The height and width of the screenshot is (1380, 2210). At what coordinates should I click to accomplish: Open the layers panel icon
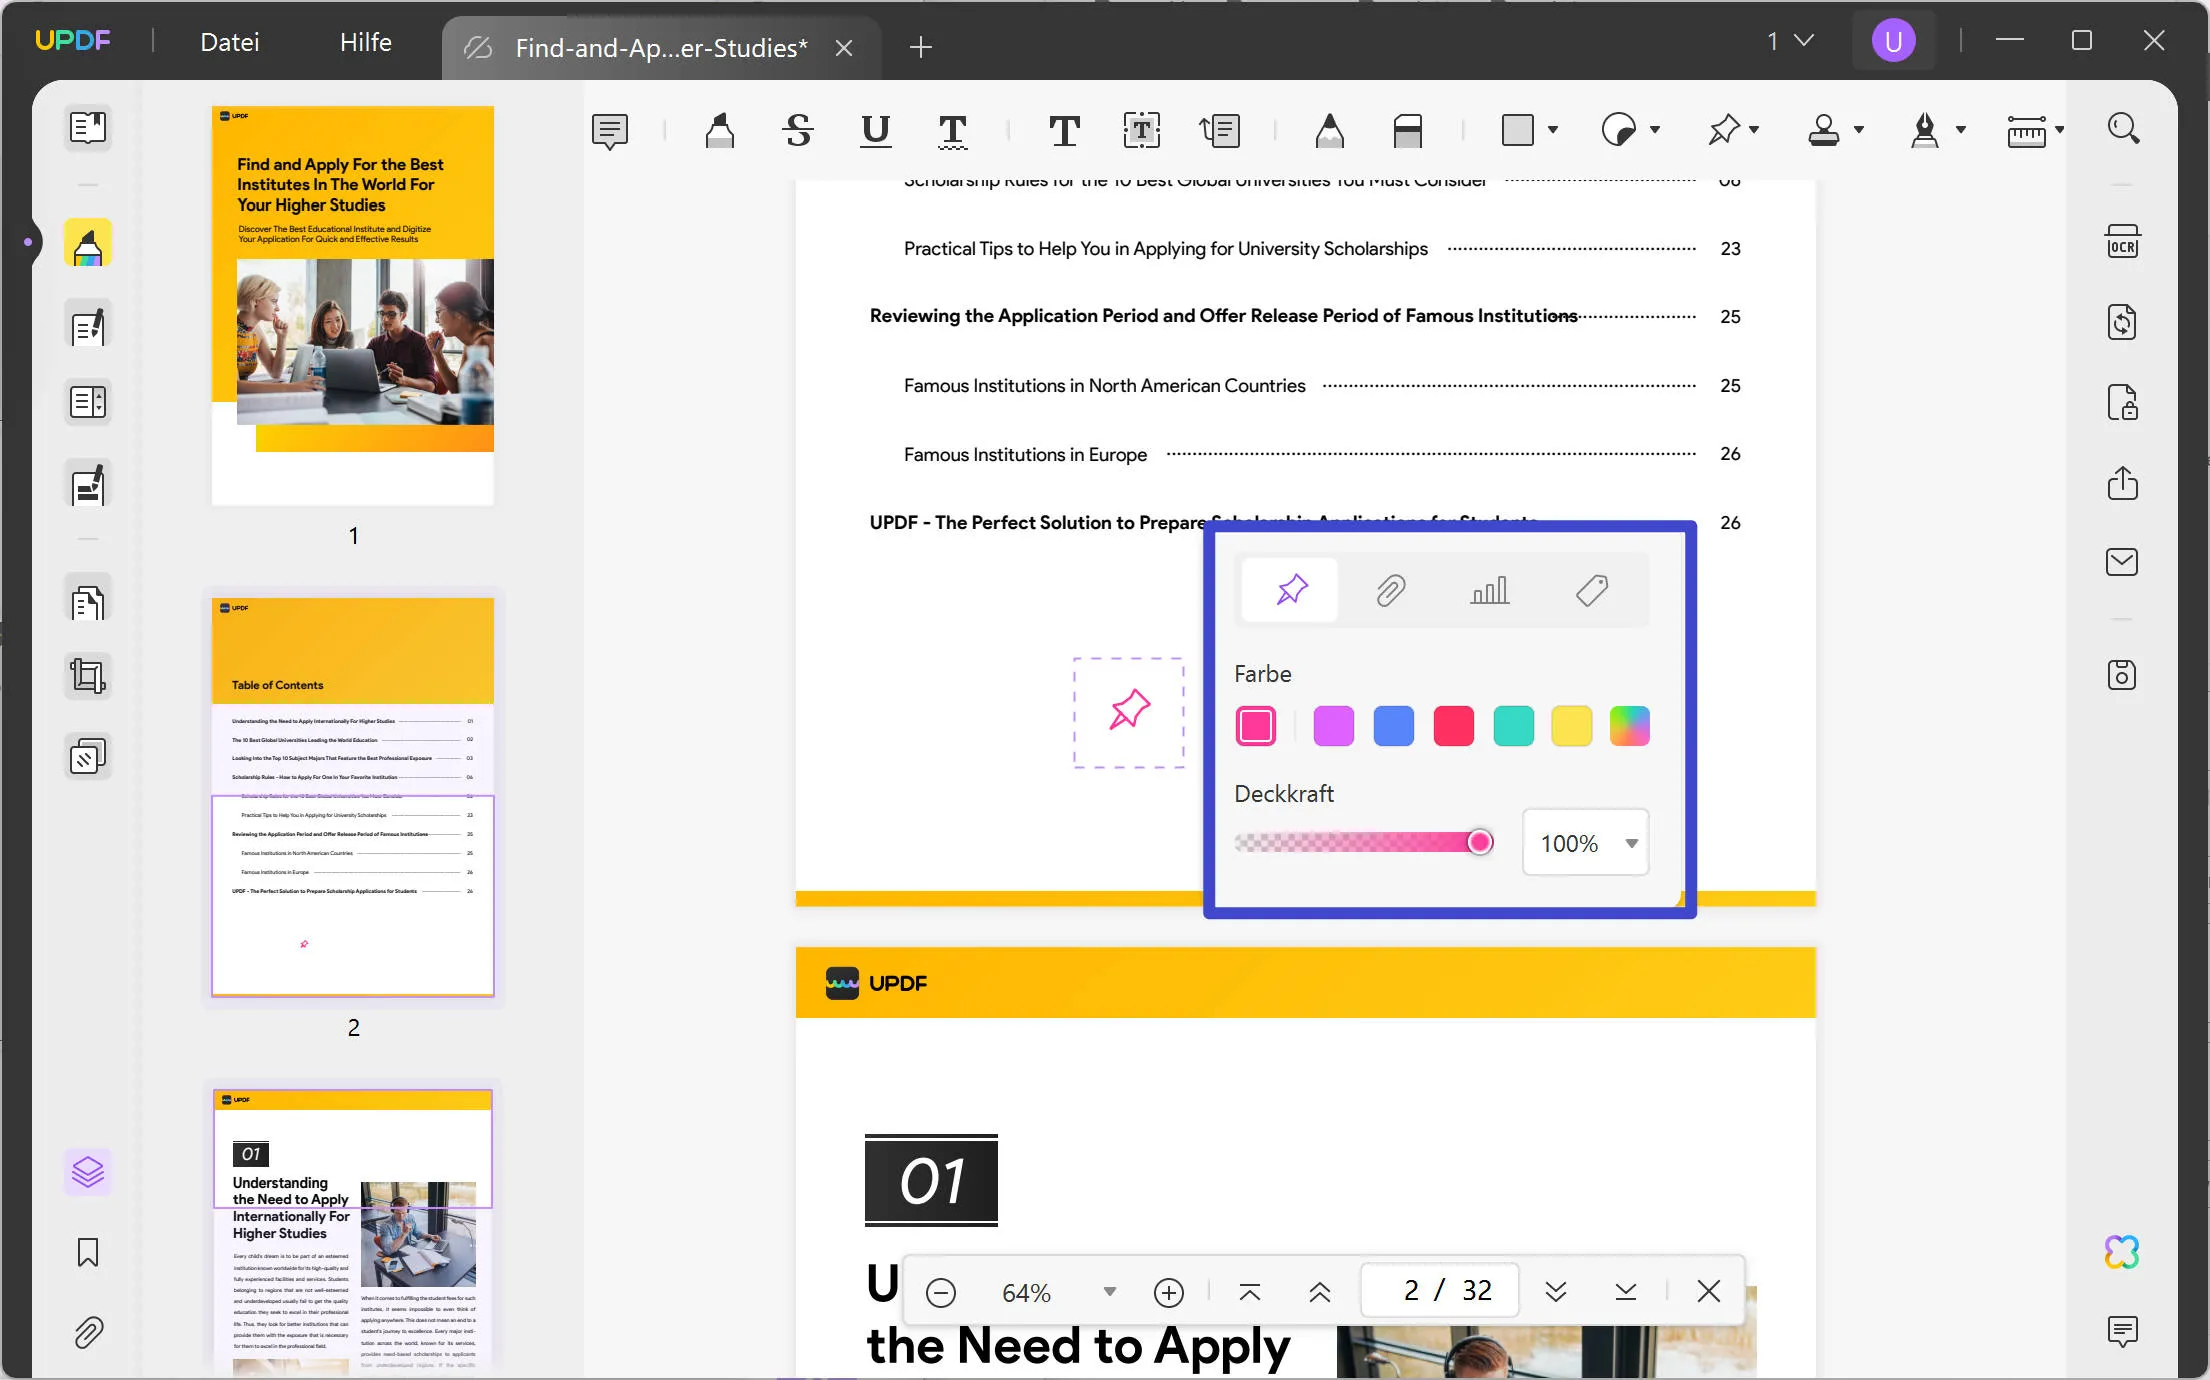click(x=88, y=1172)
